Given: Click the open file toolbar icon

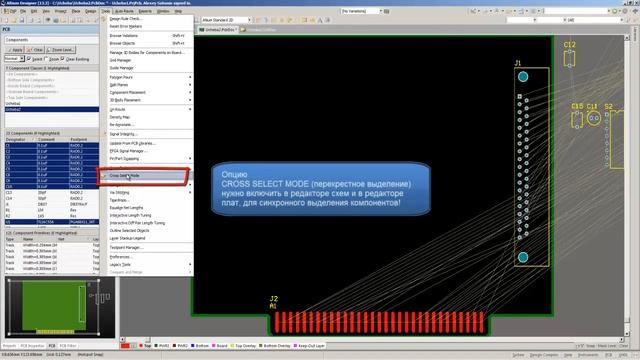Looking at the screenshot, I should (13, 20).
